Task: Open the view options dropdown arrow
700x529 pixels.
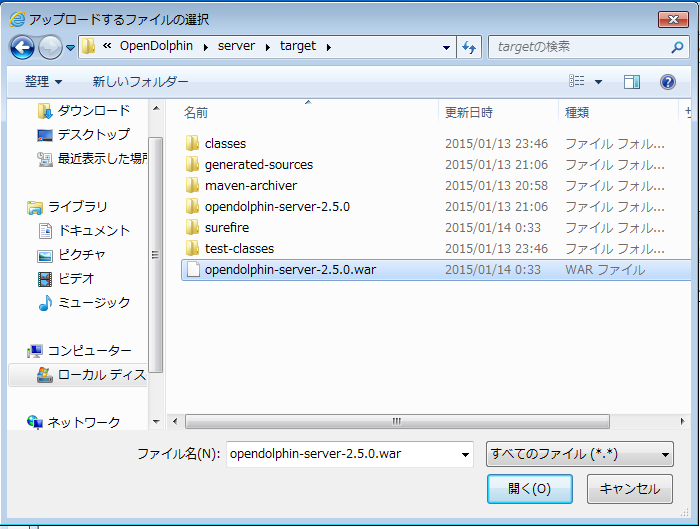Action: [x=598, y=82]
